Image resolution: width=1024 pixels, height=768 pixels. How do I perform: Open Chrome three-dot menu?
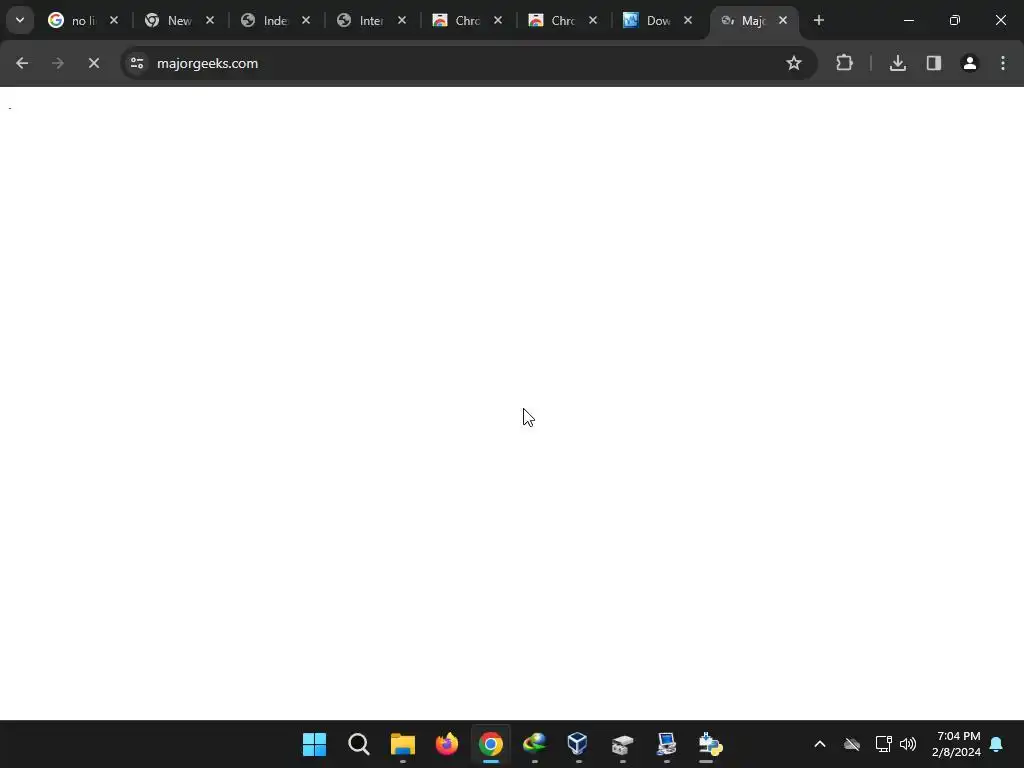pos(1003,63)
